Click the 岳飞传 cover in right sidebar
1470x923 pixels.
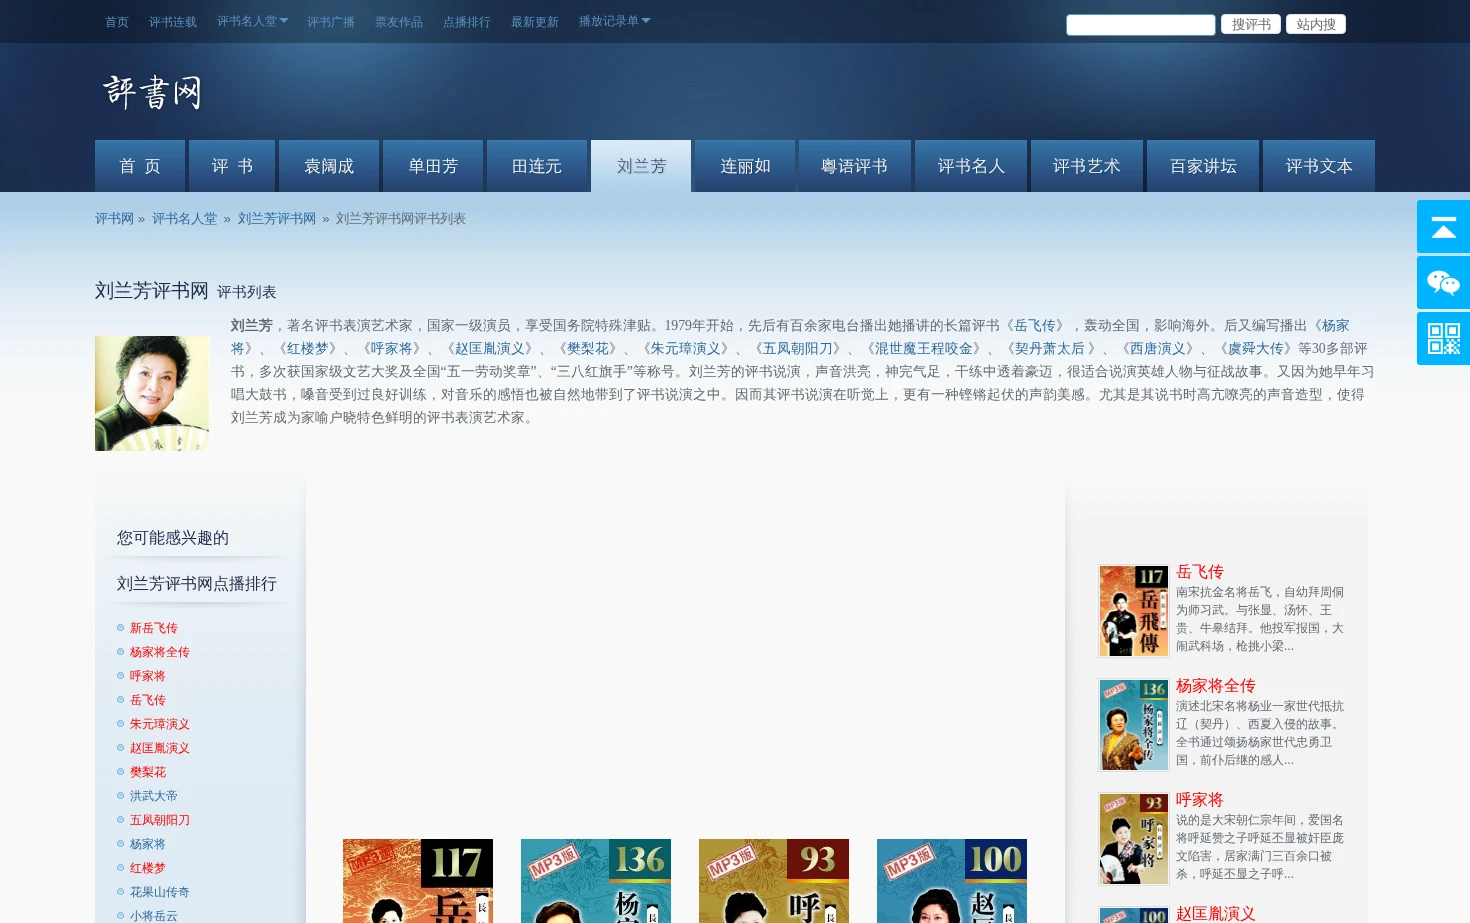[x=1134, y=611]
